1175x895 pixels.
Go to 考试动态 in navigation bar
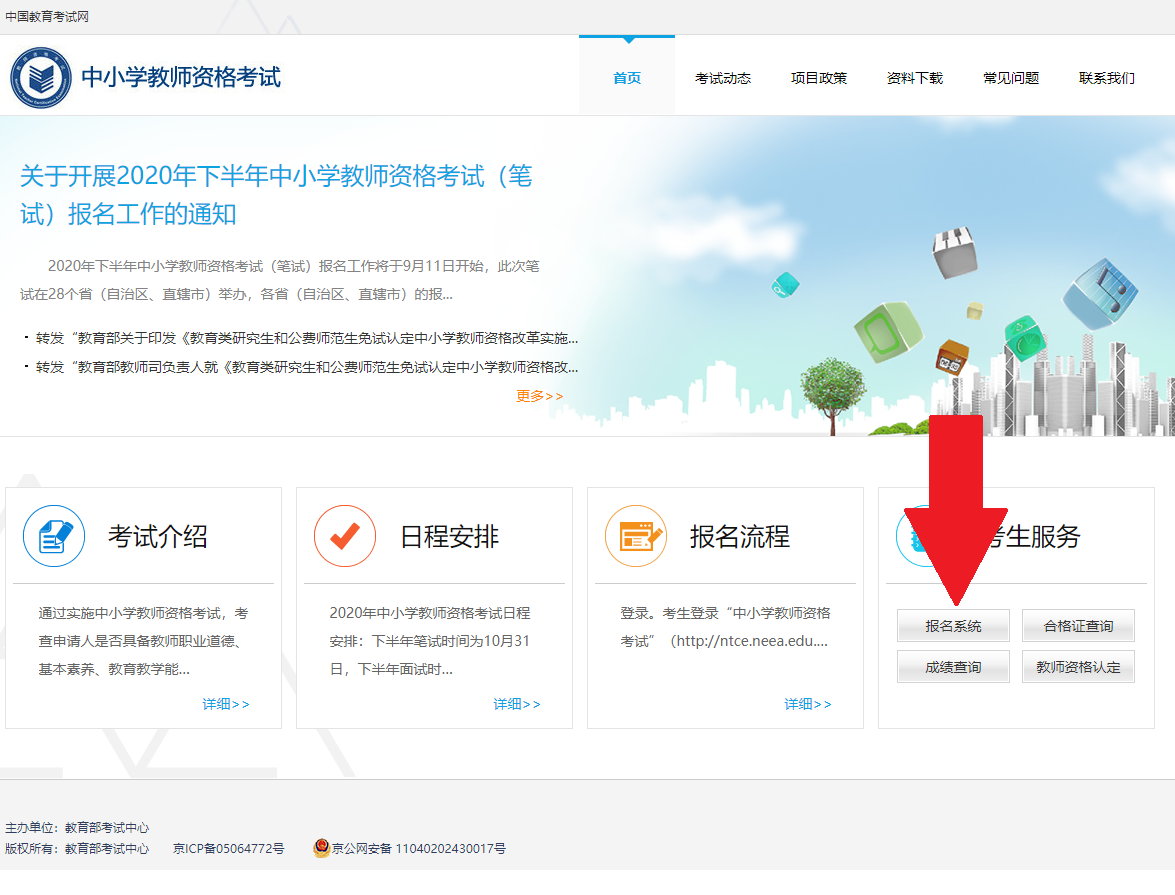(723, 78)
